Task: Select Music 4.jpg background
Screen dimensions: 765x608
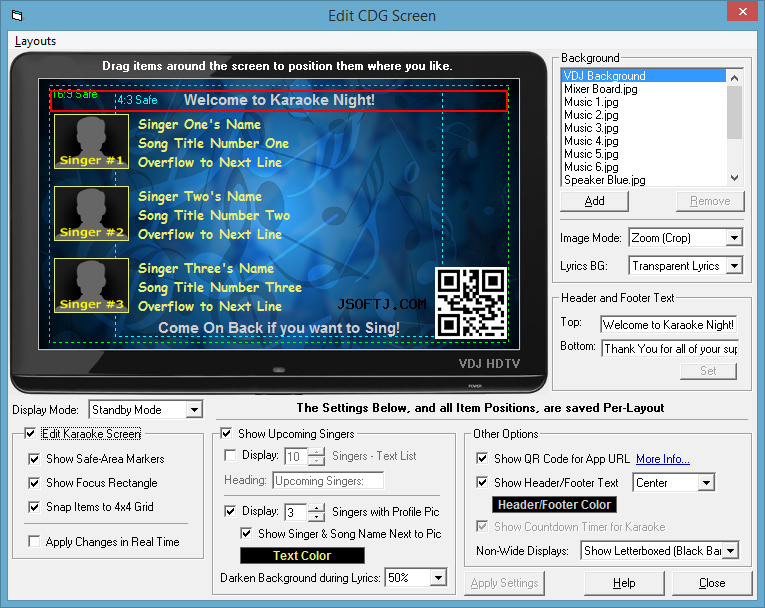Action: click(x=644, y=141)
